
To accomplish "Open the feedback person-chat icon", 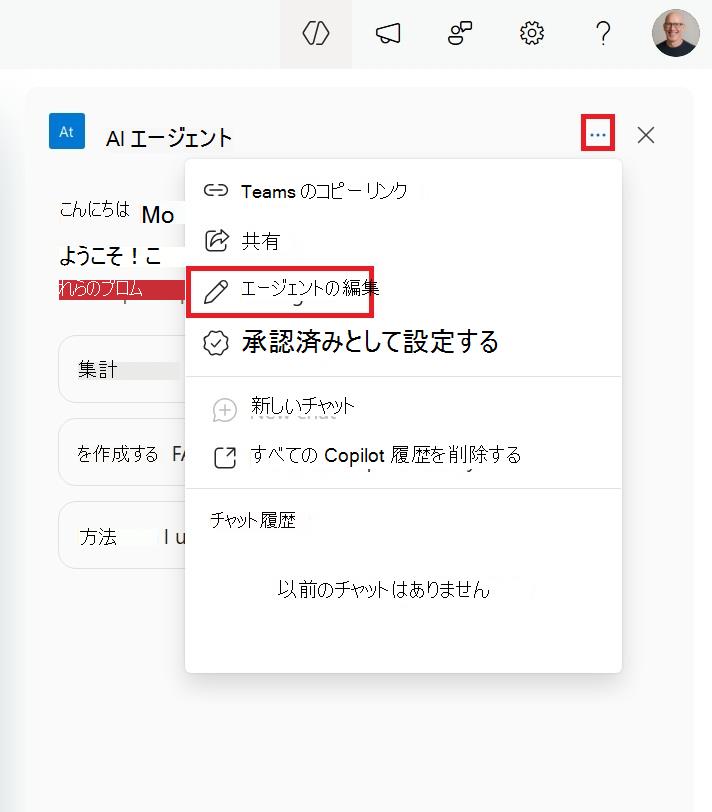I will tap(460, 34).
